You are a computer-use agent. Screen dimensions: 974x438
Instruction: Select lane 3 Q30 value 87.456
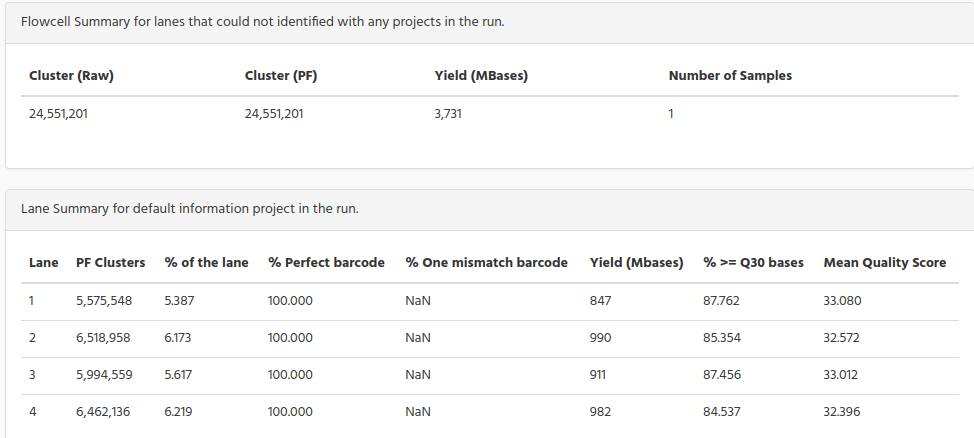(722, 375)
